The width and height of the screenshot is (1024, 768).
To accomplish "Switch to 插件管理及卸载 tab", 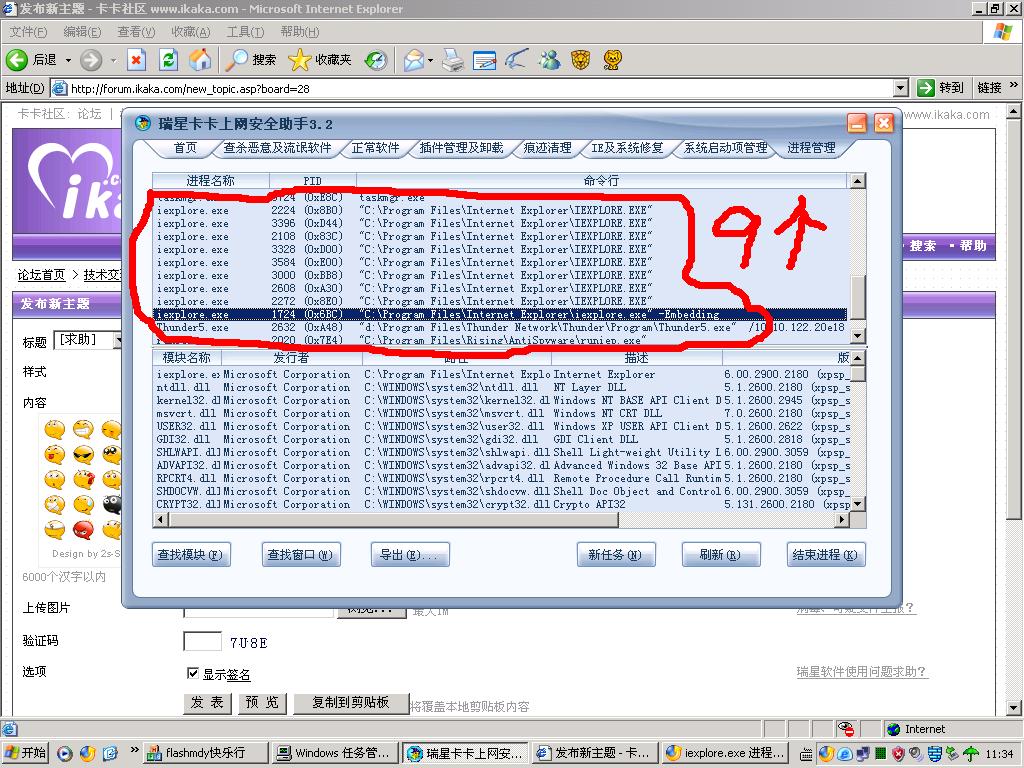I will click(x=461, y=148).
